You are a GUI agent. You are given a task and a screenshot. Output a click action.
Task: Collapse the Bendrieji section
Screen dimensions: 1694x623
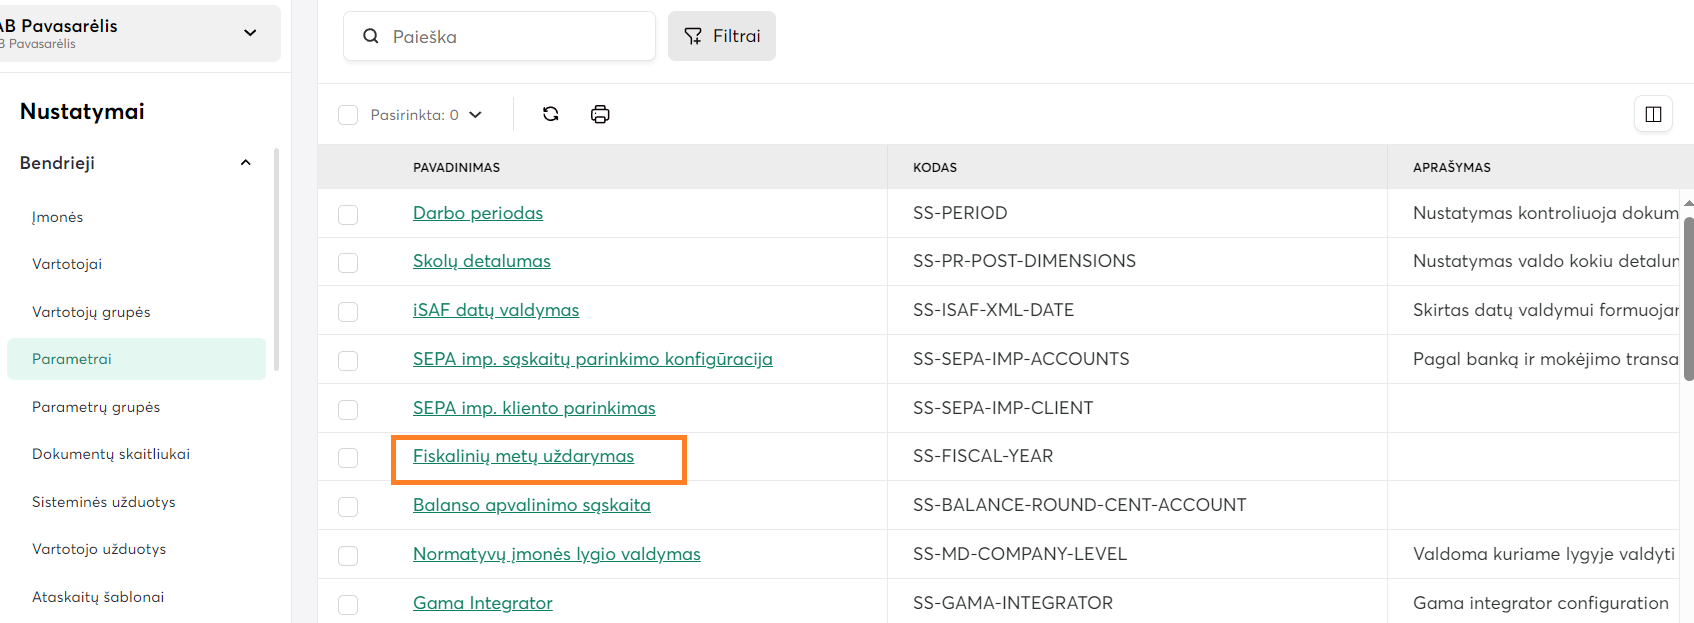tap(245, 163)
